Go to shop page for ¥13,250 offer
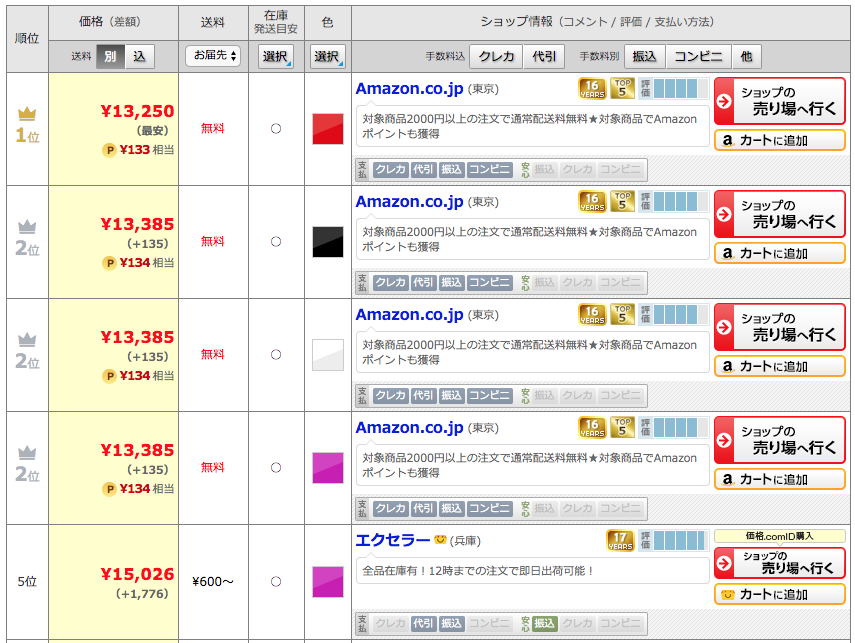The image size is (855, 643). click(780, 101)
